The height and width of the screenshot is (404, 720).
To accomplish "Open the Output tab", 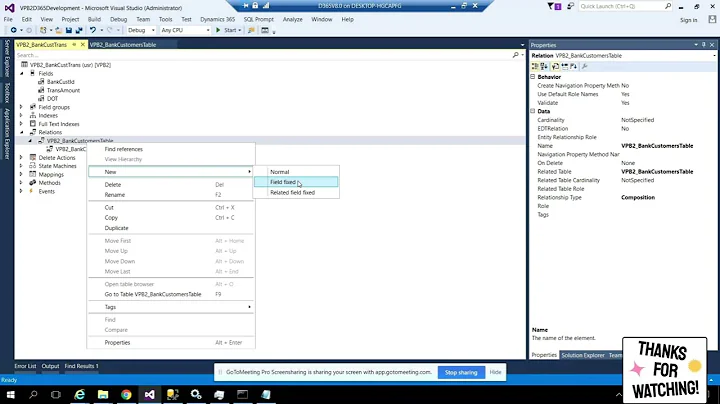I will click(x=51, y=366).
